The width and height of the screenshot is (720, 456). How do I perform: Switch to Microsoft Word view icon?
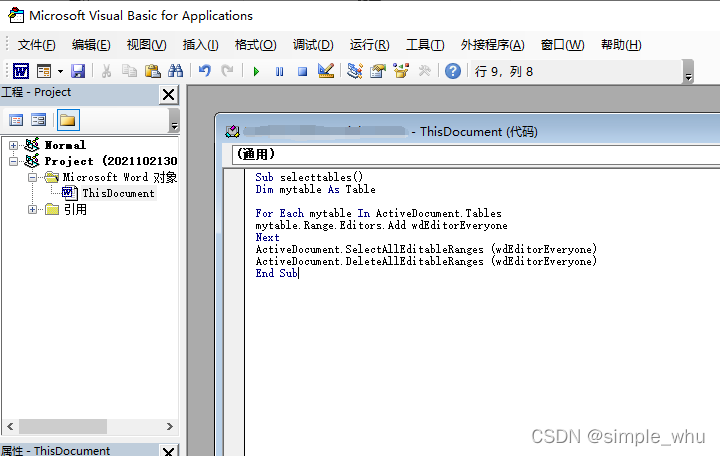pos(21,71)
